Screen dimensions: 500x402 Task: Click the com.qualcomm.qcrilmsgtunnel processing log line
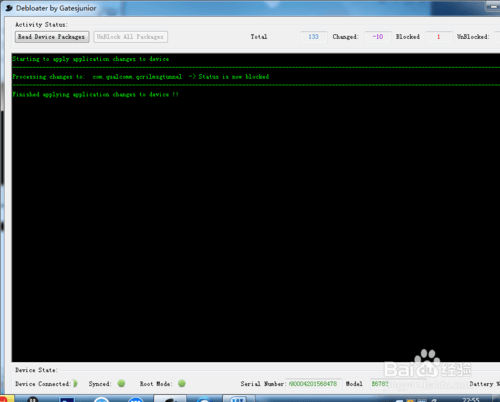click(141, 77)
